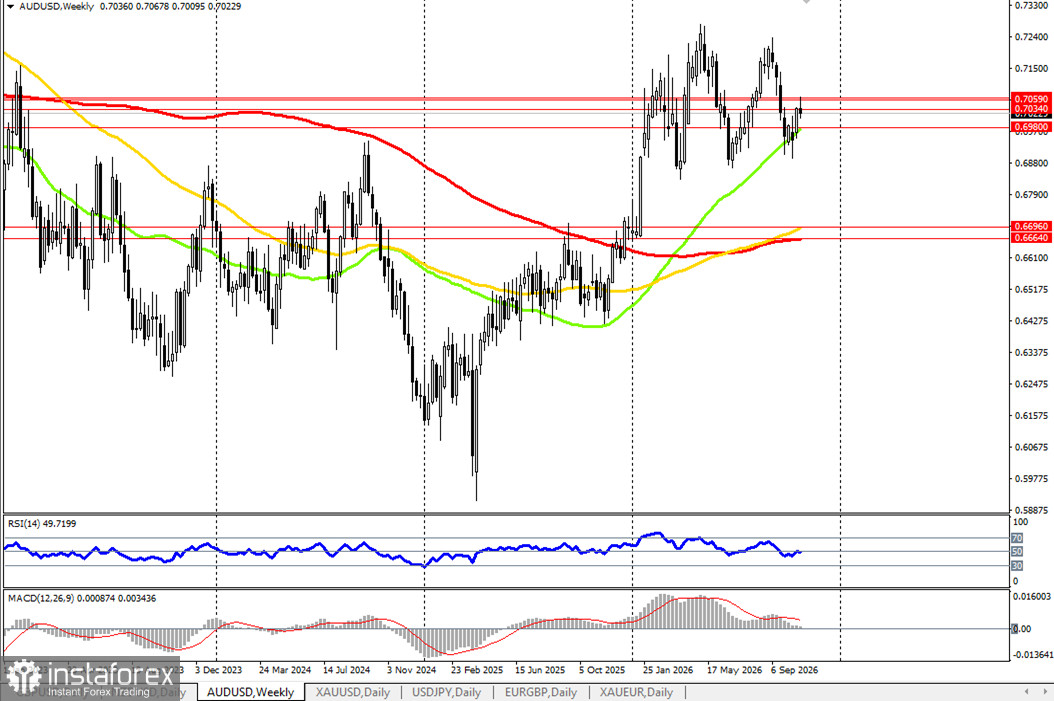Click the 24 Mar 2024 date label

coord(285,670)
